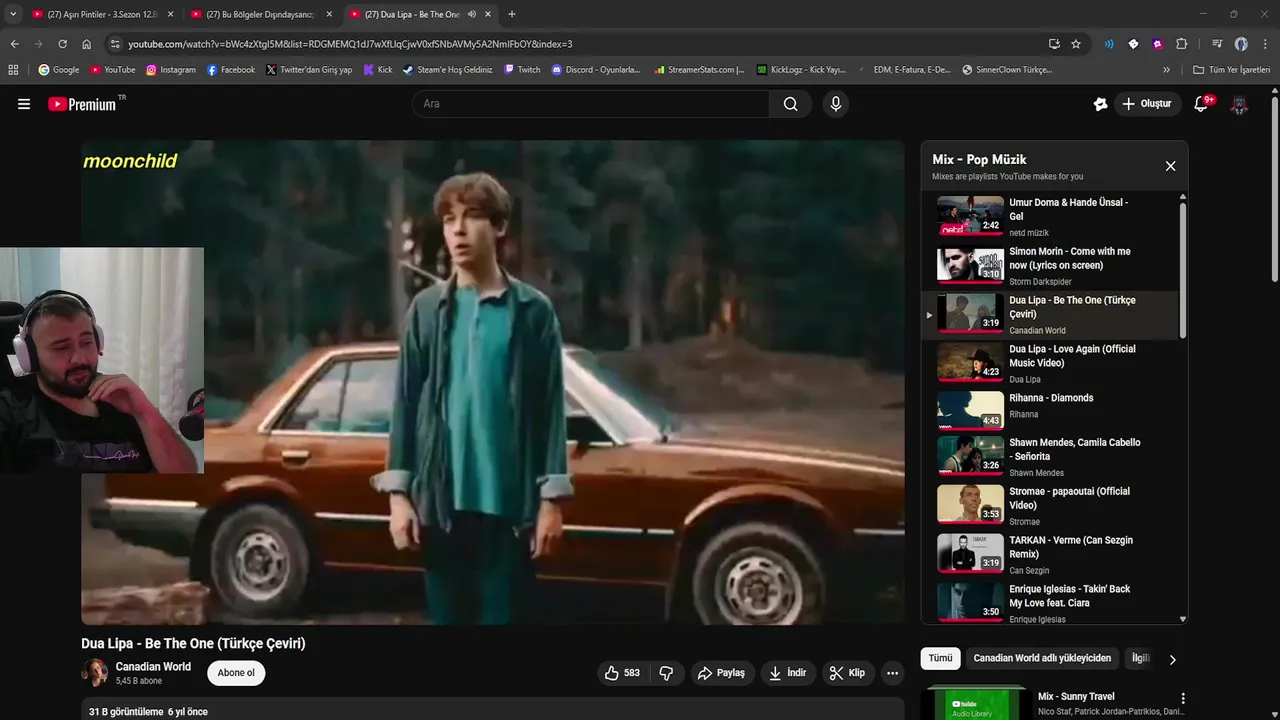
Task: Bookmark this page with the star
Action: pyautogui.click(x=1076, y=44)
